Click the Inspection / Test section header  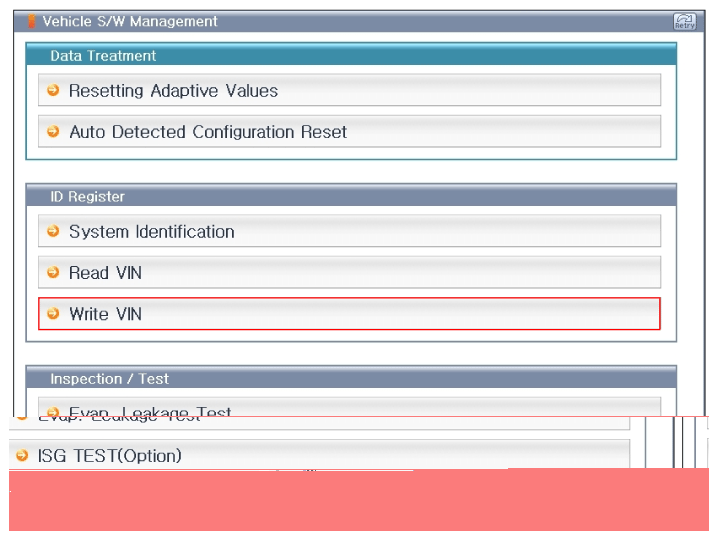point(351,378)
